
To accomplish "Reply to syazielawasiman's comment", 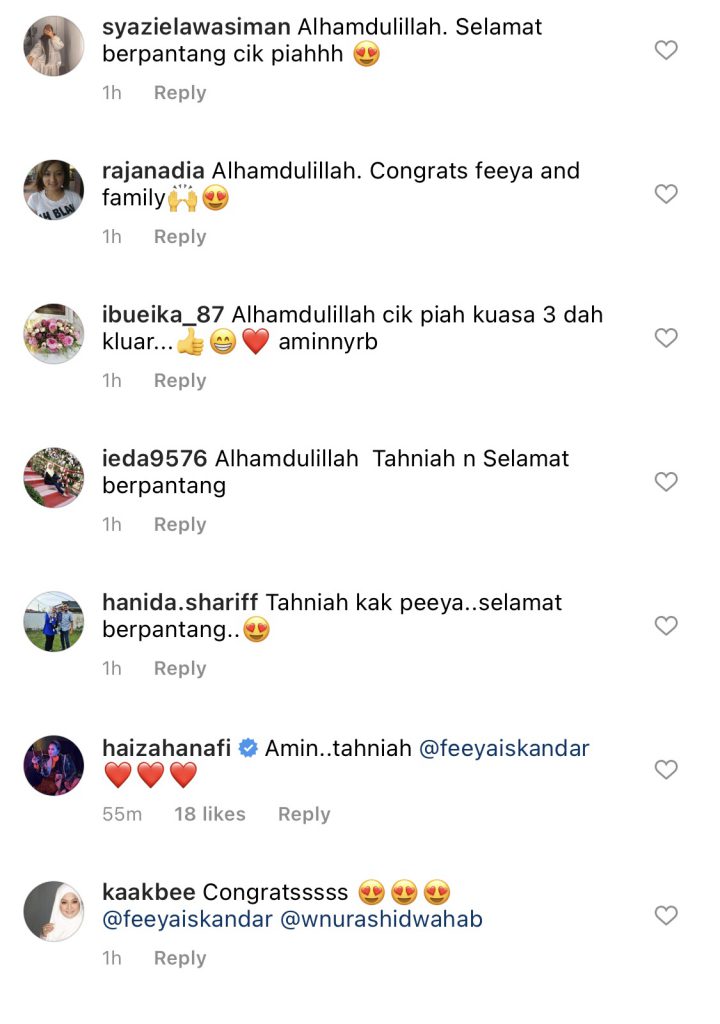I will (x=180, y=93).
